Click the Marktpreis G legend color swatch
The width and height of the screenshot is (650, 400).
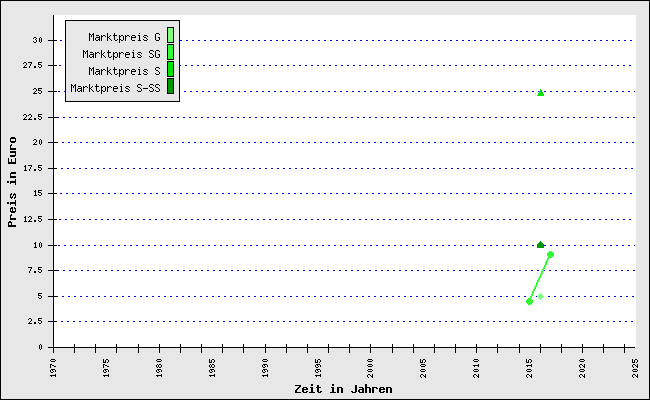(170, 35)
